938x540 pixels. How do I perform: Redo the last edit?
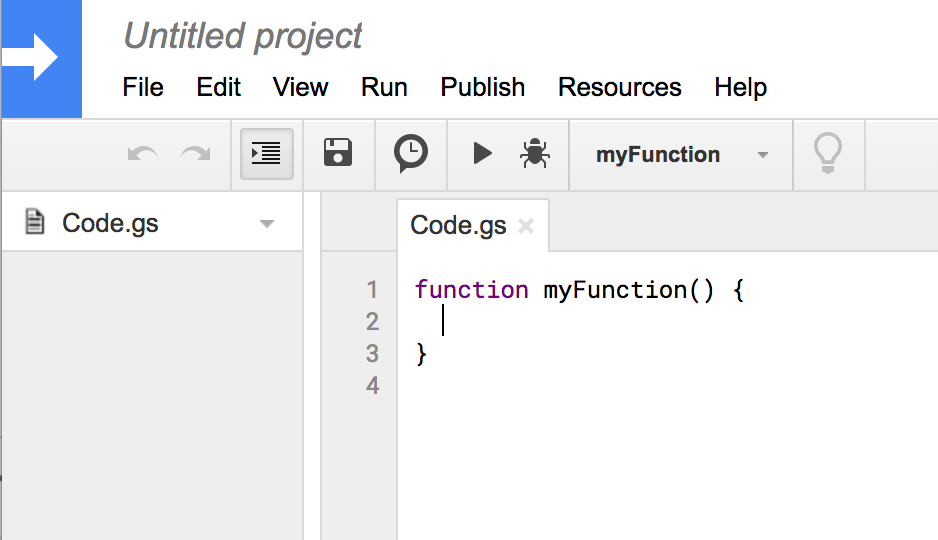point(196,154)
